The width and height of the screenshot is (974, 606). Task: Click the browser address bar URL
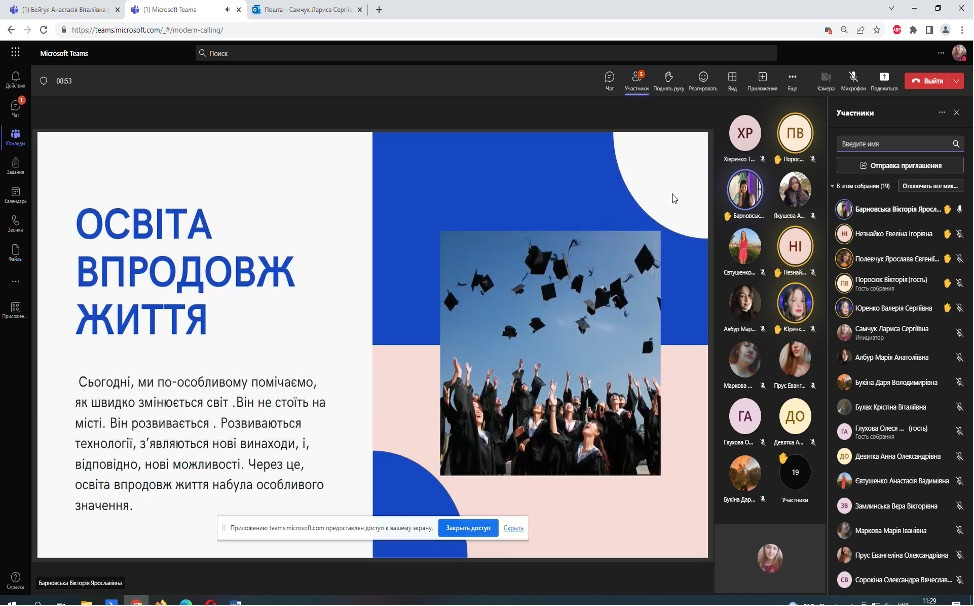click(x=147, y=30)
